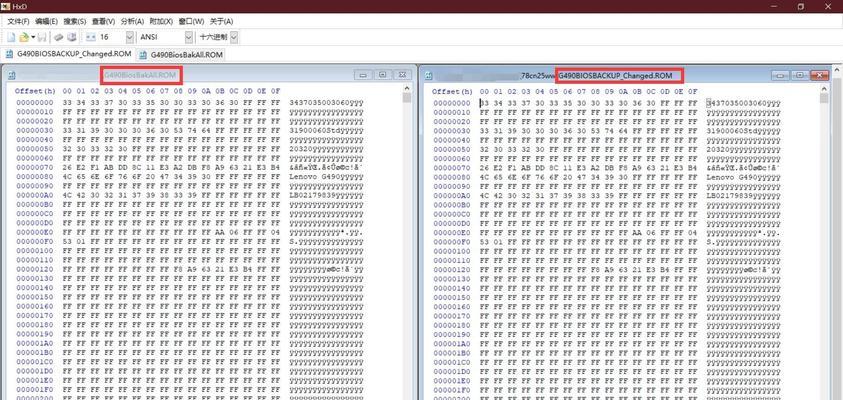Click scroll-up arrow in right hex window
The height and width of the screenshot is (400, 843).
point(824,88)
